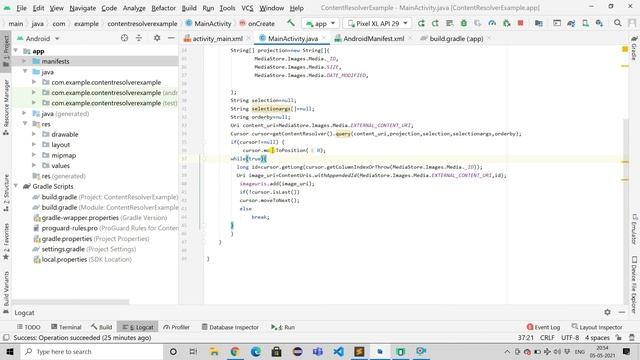Click the CRLF line separator indicator

547,338
